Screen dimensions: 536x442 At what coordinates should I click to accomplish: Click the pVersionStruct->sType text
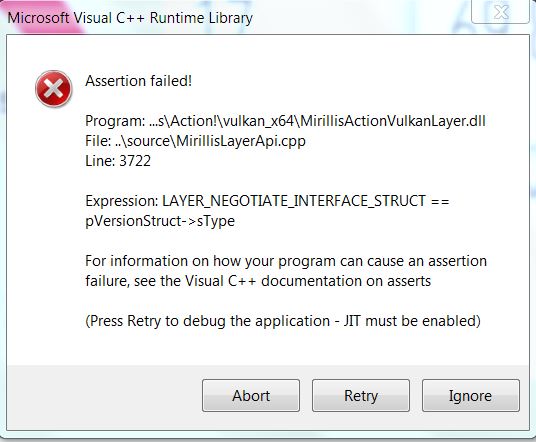click(x=160, y=221)
